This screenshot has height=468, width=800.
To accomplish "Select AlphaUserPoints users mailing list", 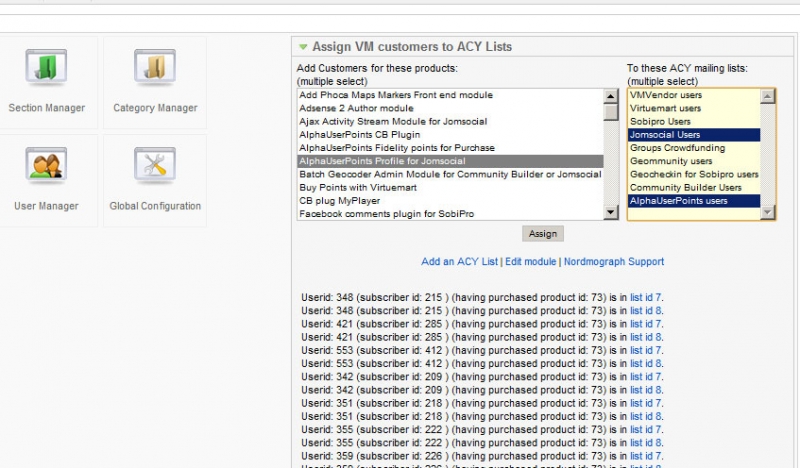I will click(694, 201).
